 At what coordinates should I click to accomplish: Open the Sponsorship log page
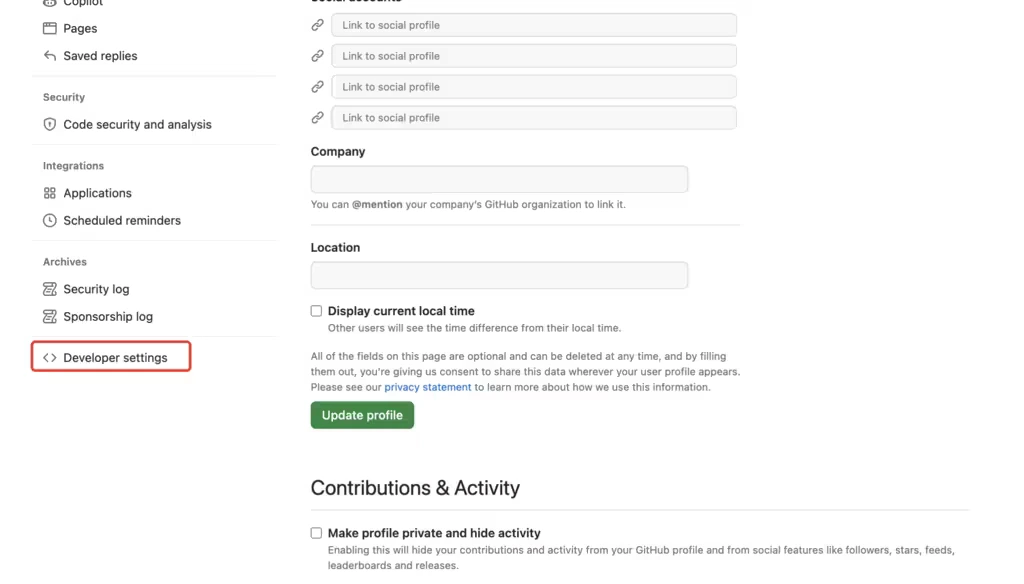coord(108,316)
